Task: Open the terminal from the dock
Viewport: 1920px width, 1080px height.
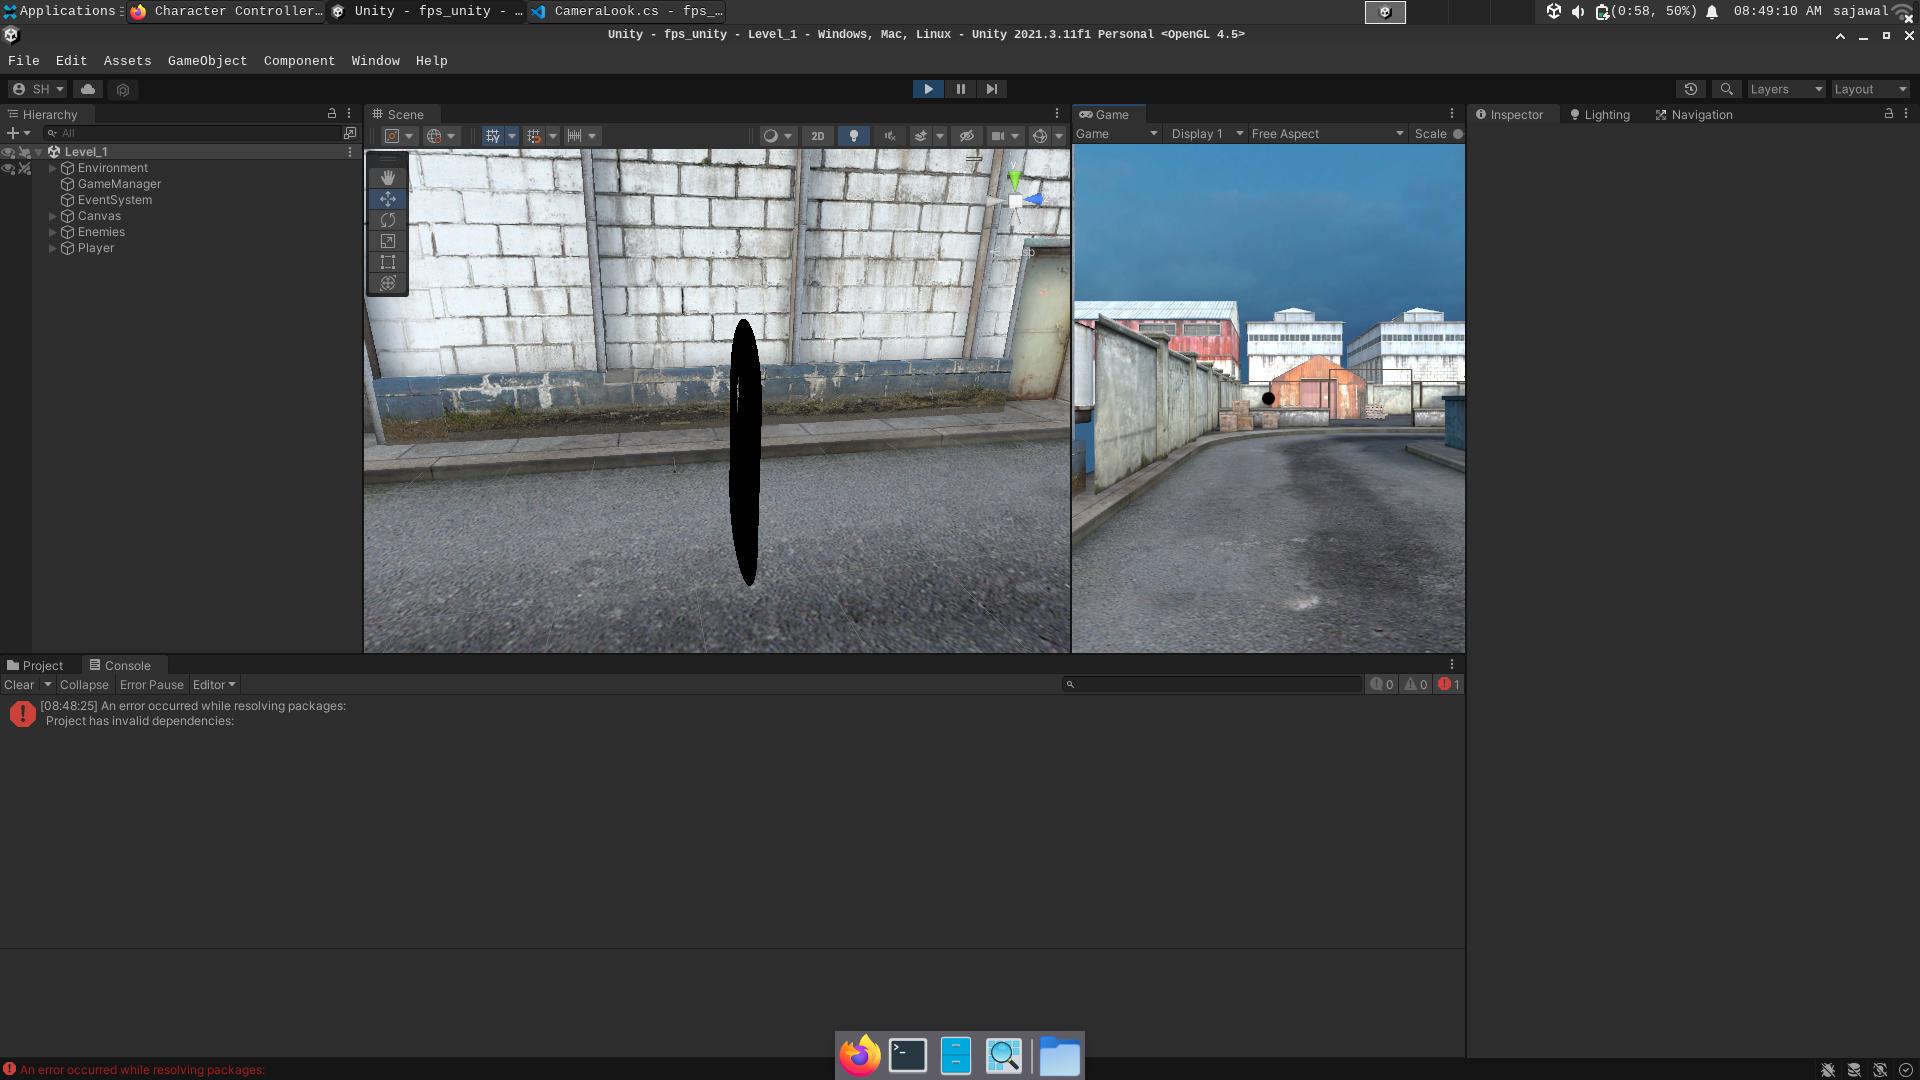Action: pyautogui.click(x=908, y=1056)
